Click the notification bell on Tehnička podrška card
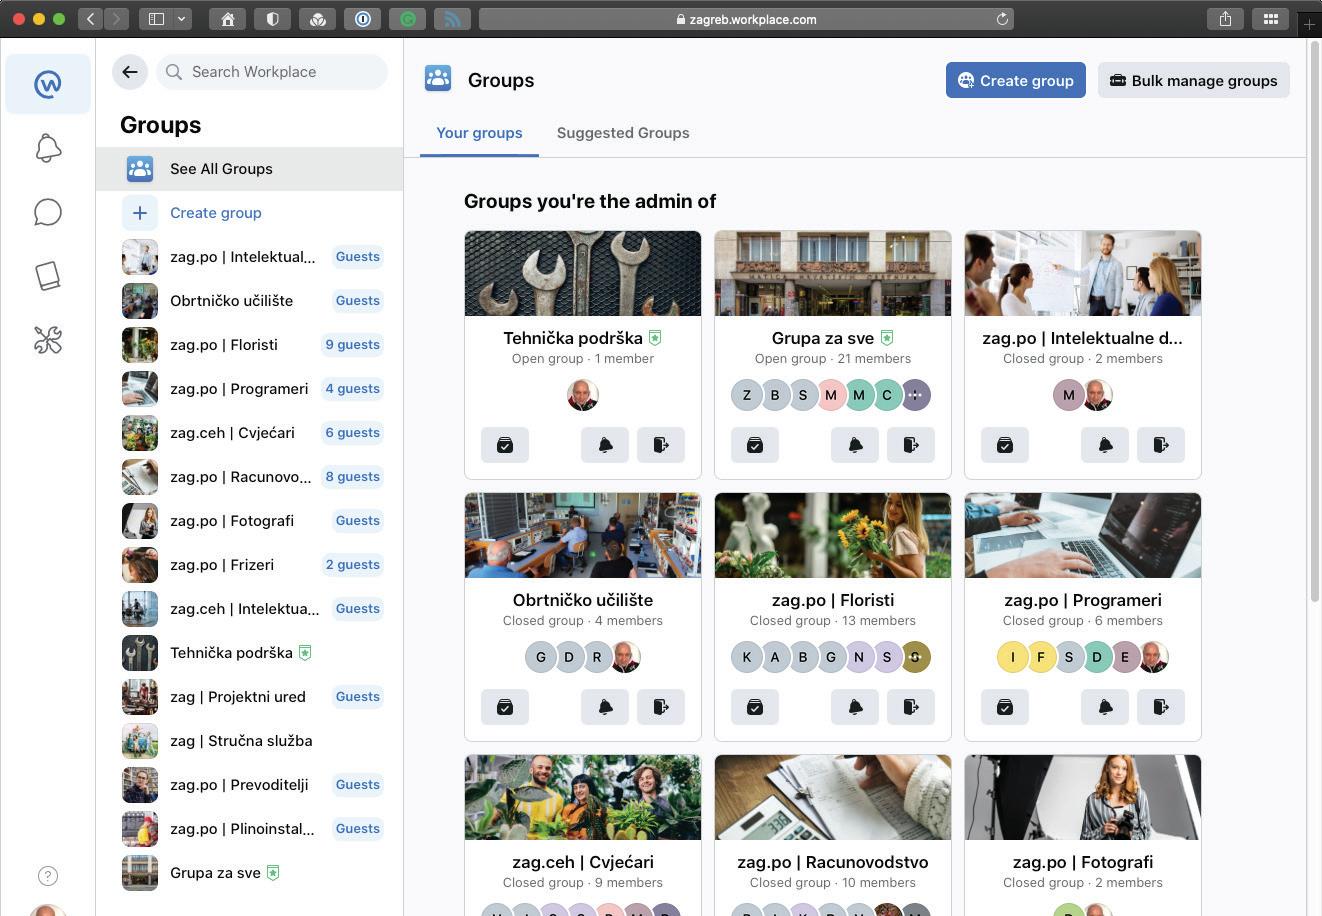Image resolution: width=1322 pixels, height=916 pixels. [x=605, y=445]
